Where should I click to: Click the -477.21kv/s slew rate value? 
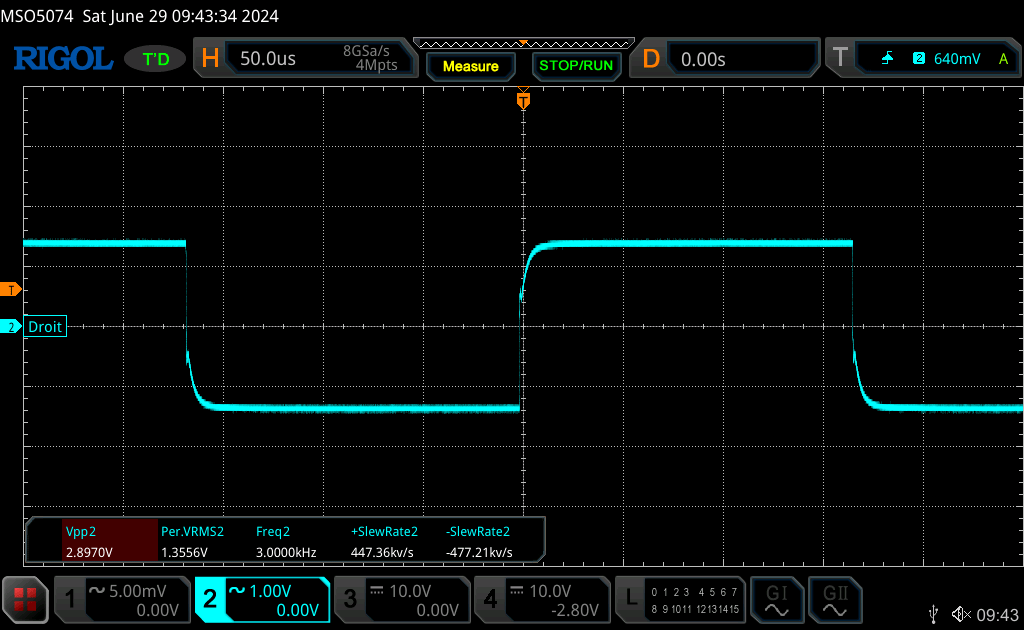[479, 552]
